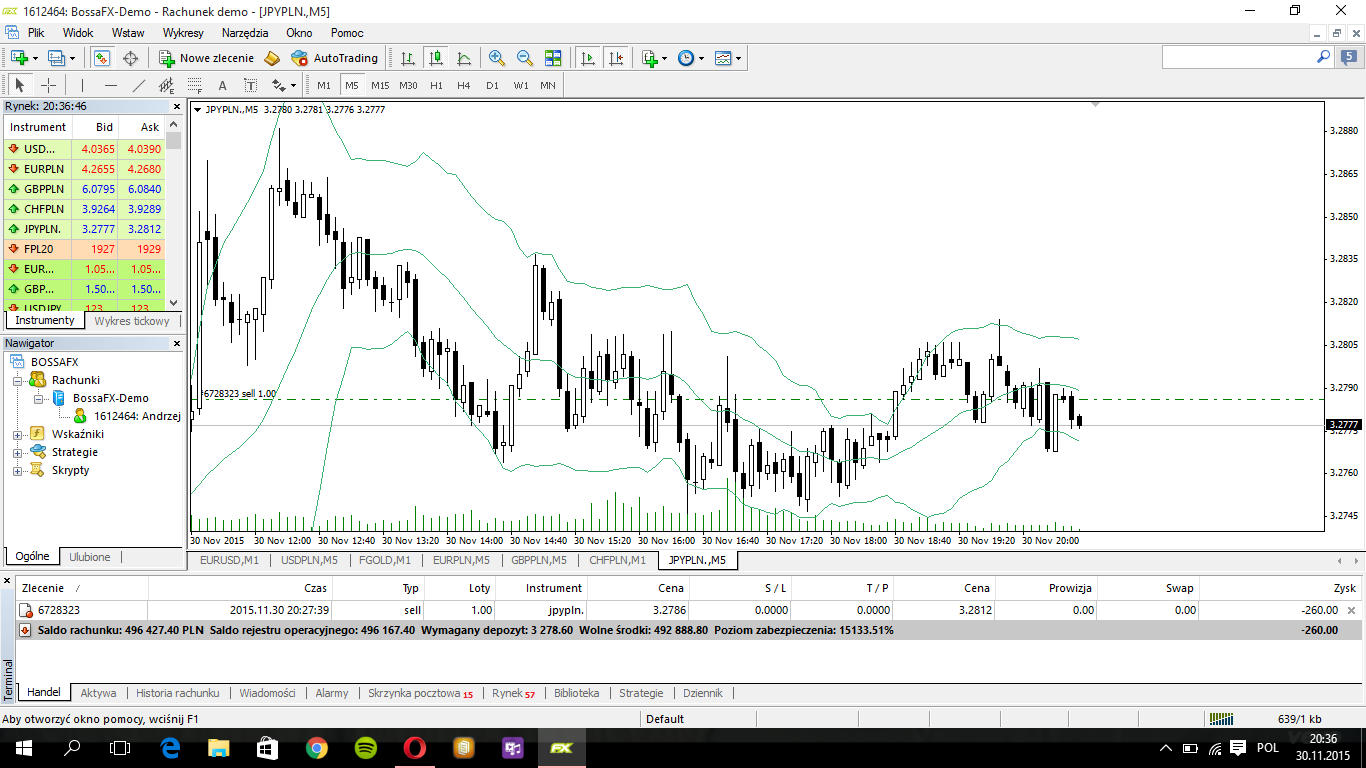The height and width of the screenshot is (768, 1366).
Task: Open Windows Start menu
Action: point(23,747)
